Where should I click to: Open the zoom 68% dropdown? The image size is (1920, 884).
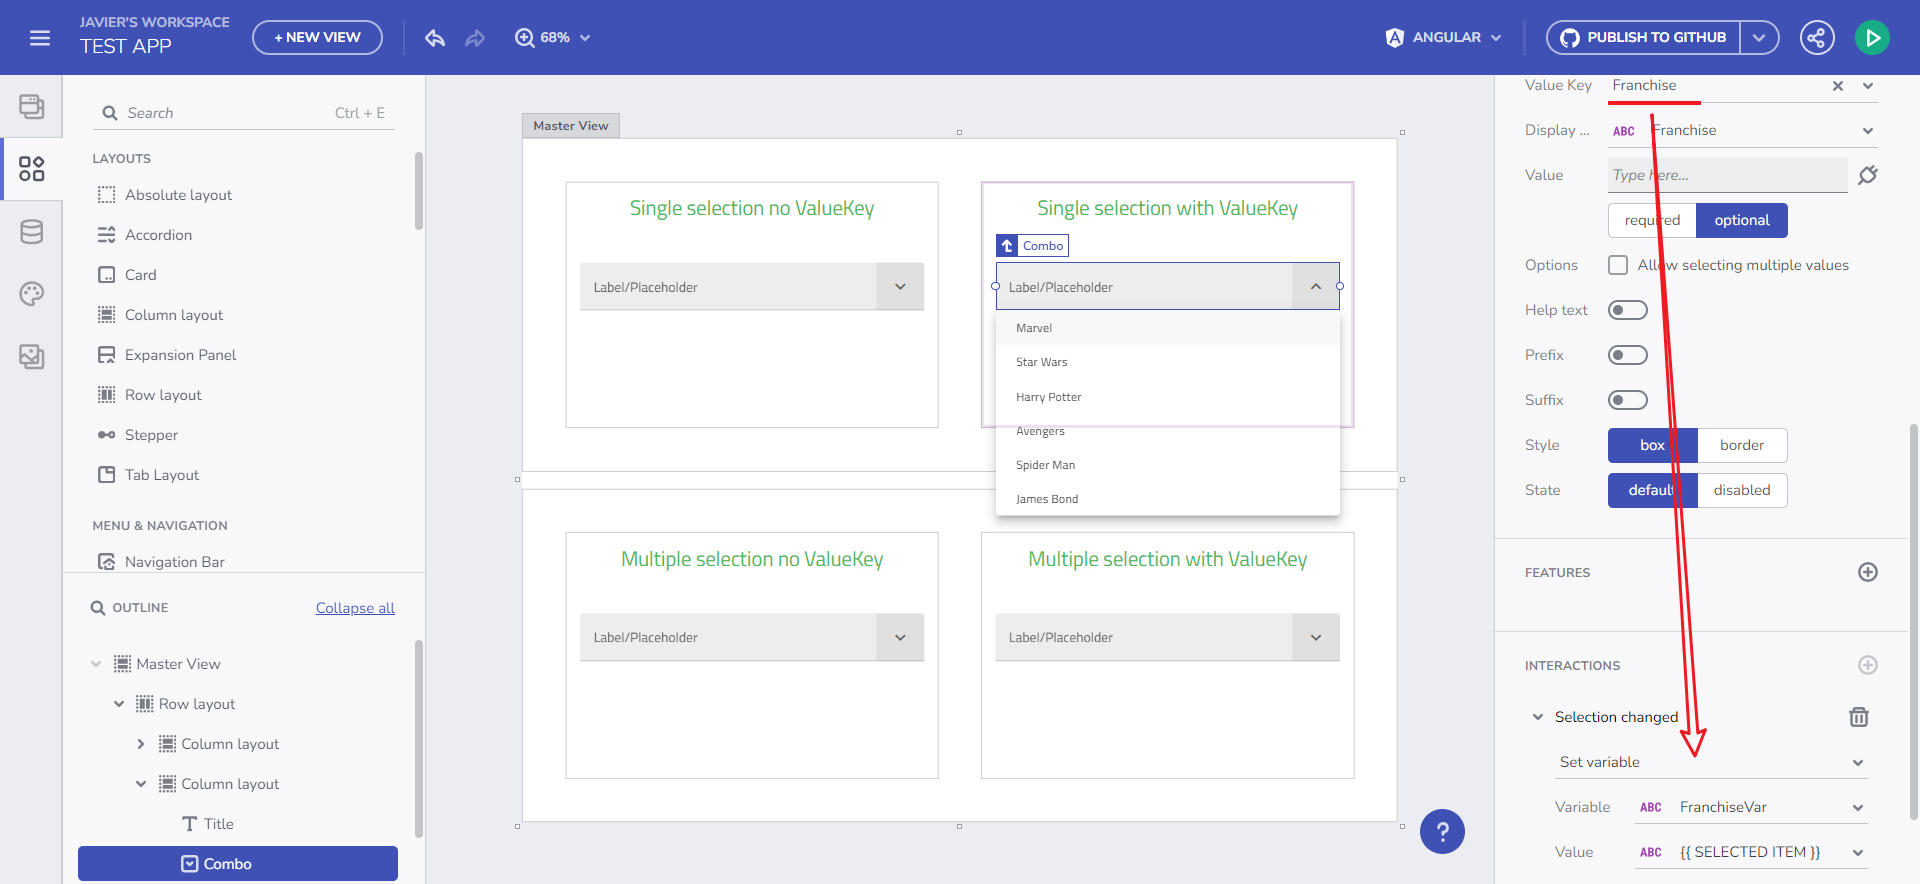click(x=553, y=38)
